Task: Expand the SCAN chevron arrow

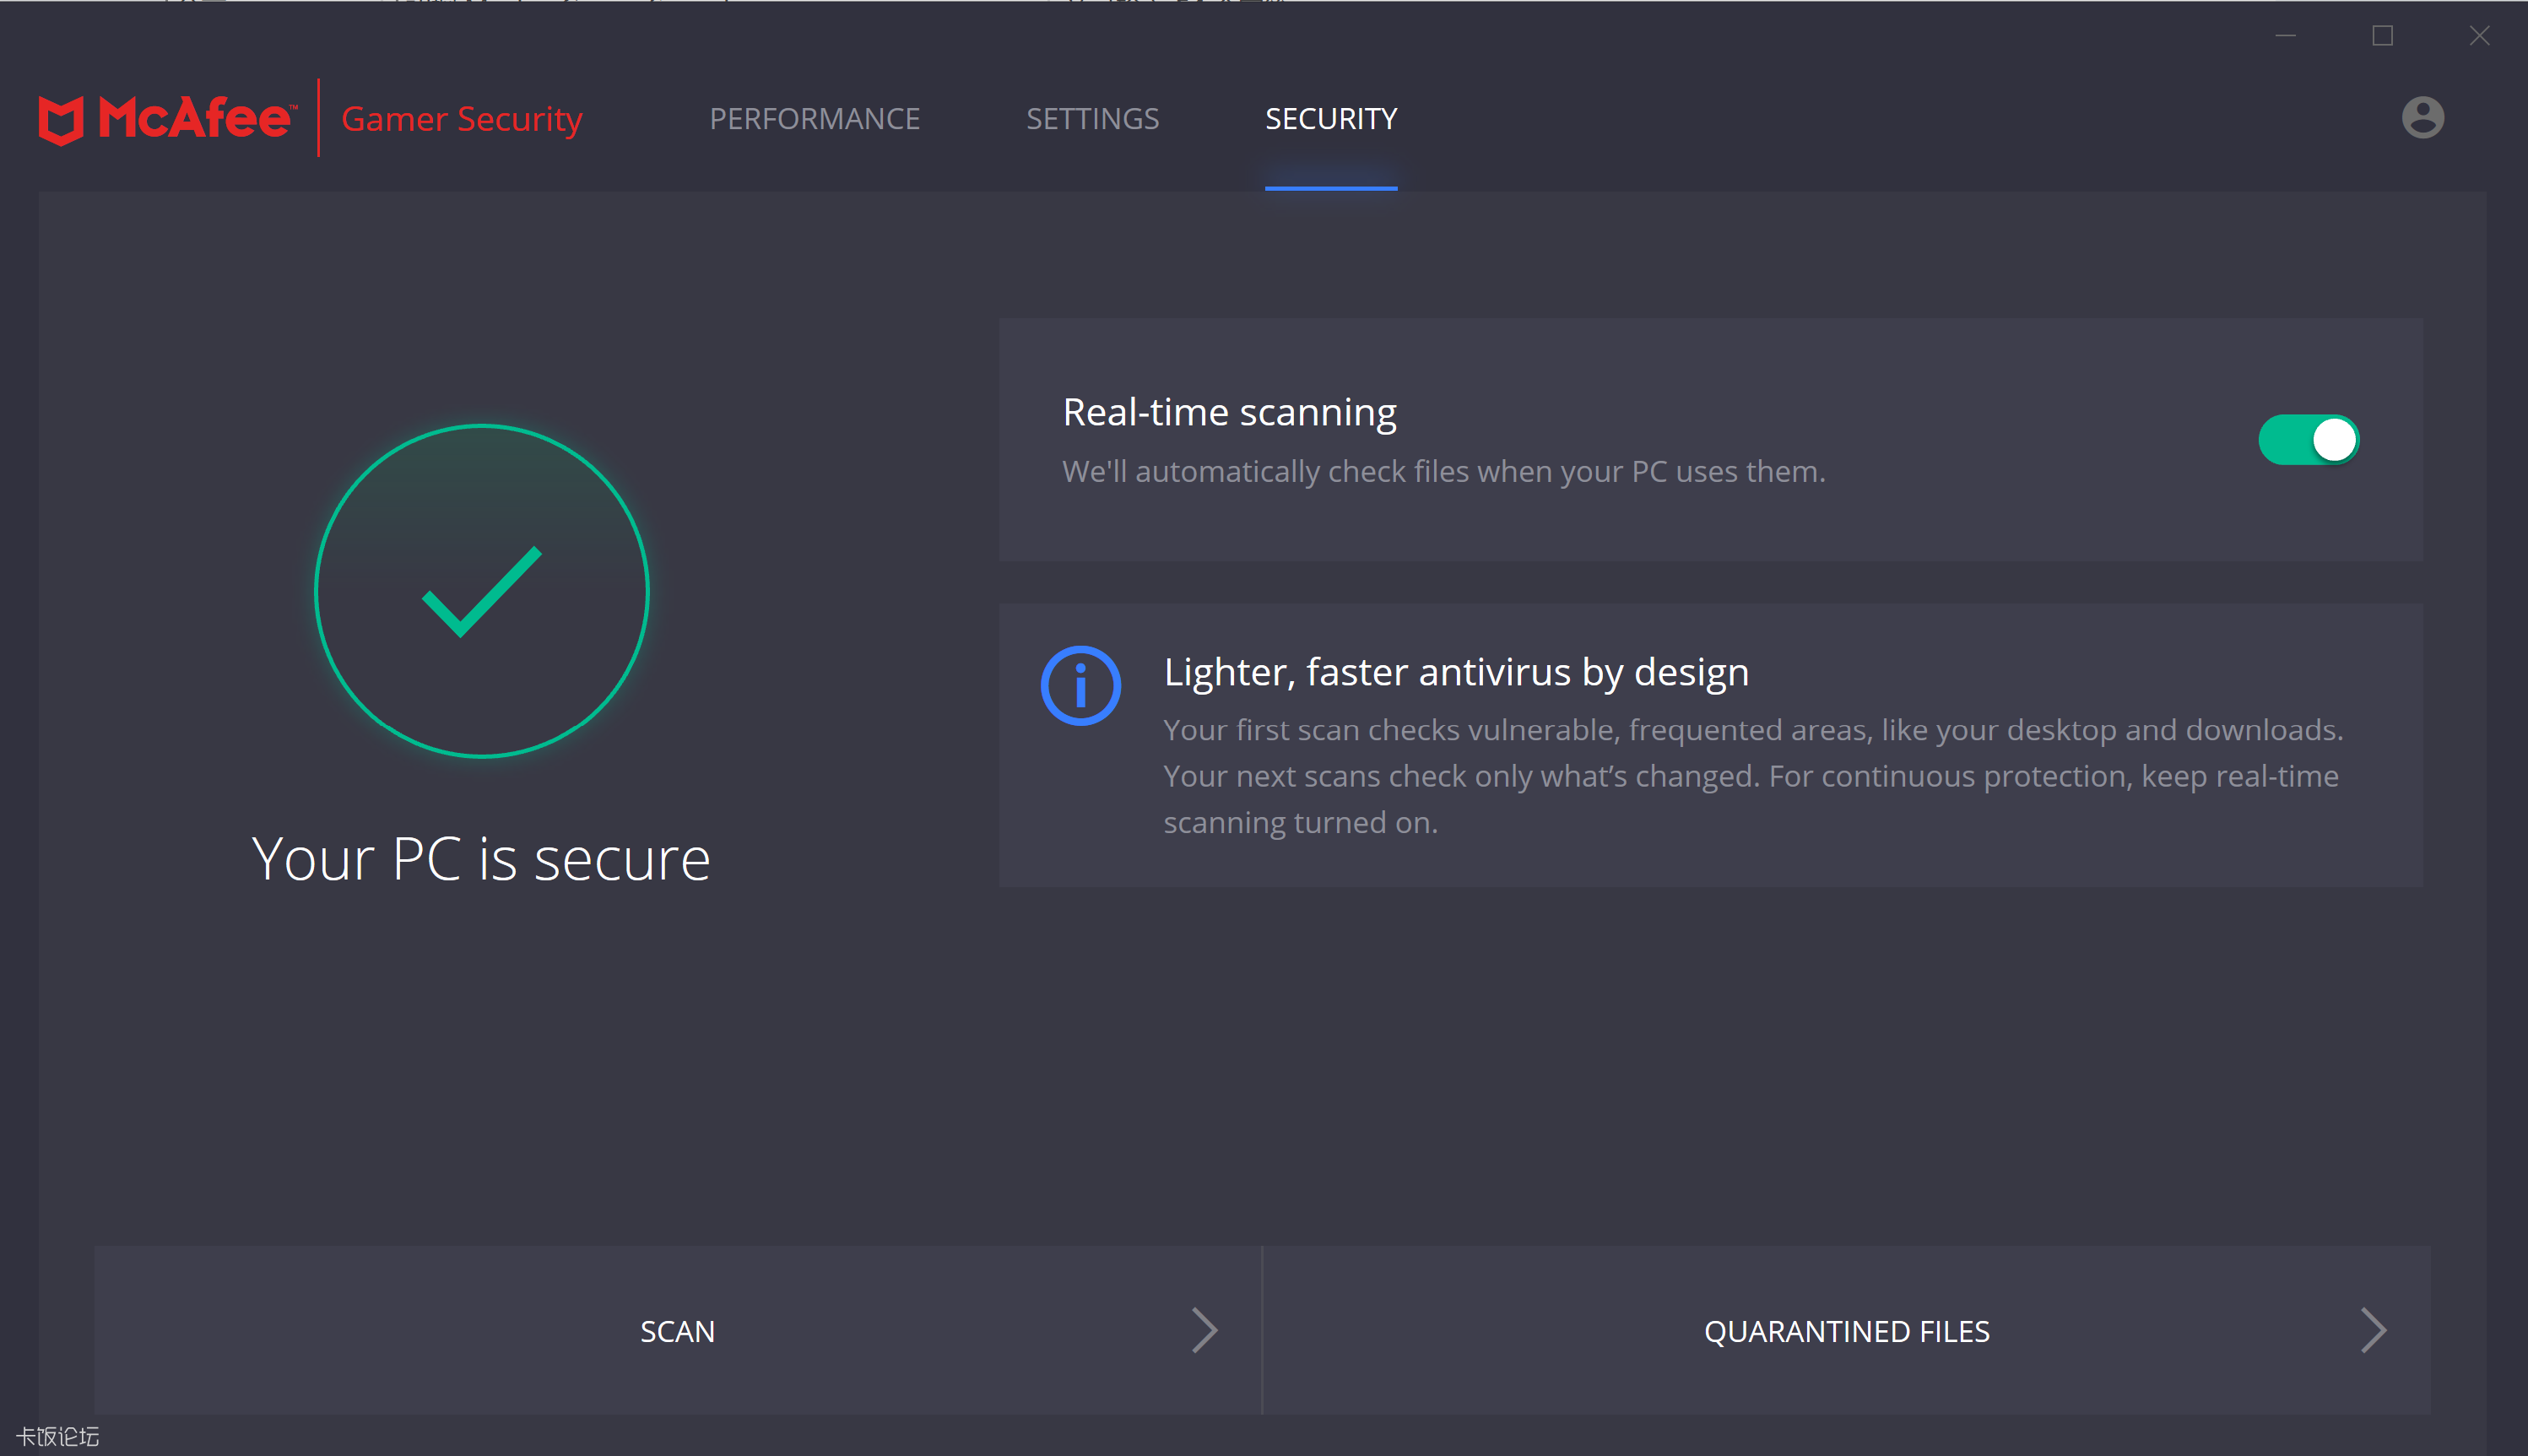Action: [x=1204, y=1330]
